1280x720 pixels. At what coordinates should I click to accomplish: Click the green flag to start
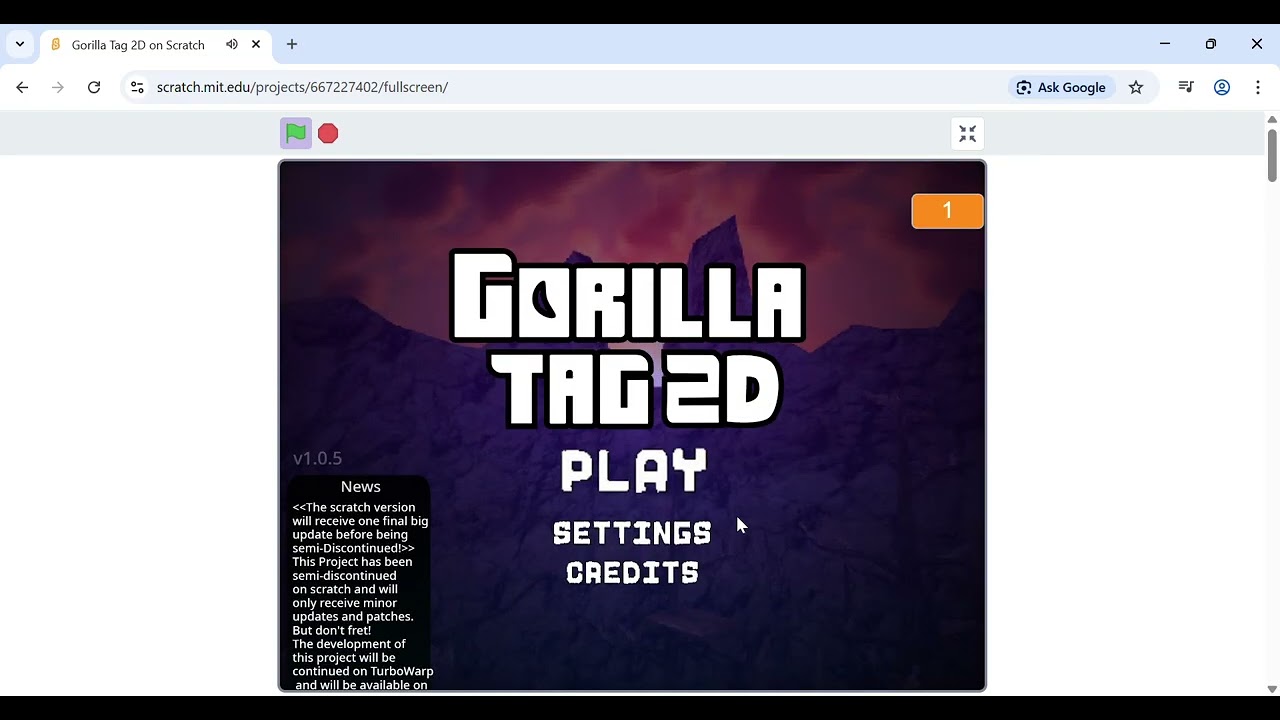pos(296,133)
